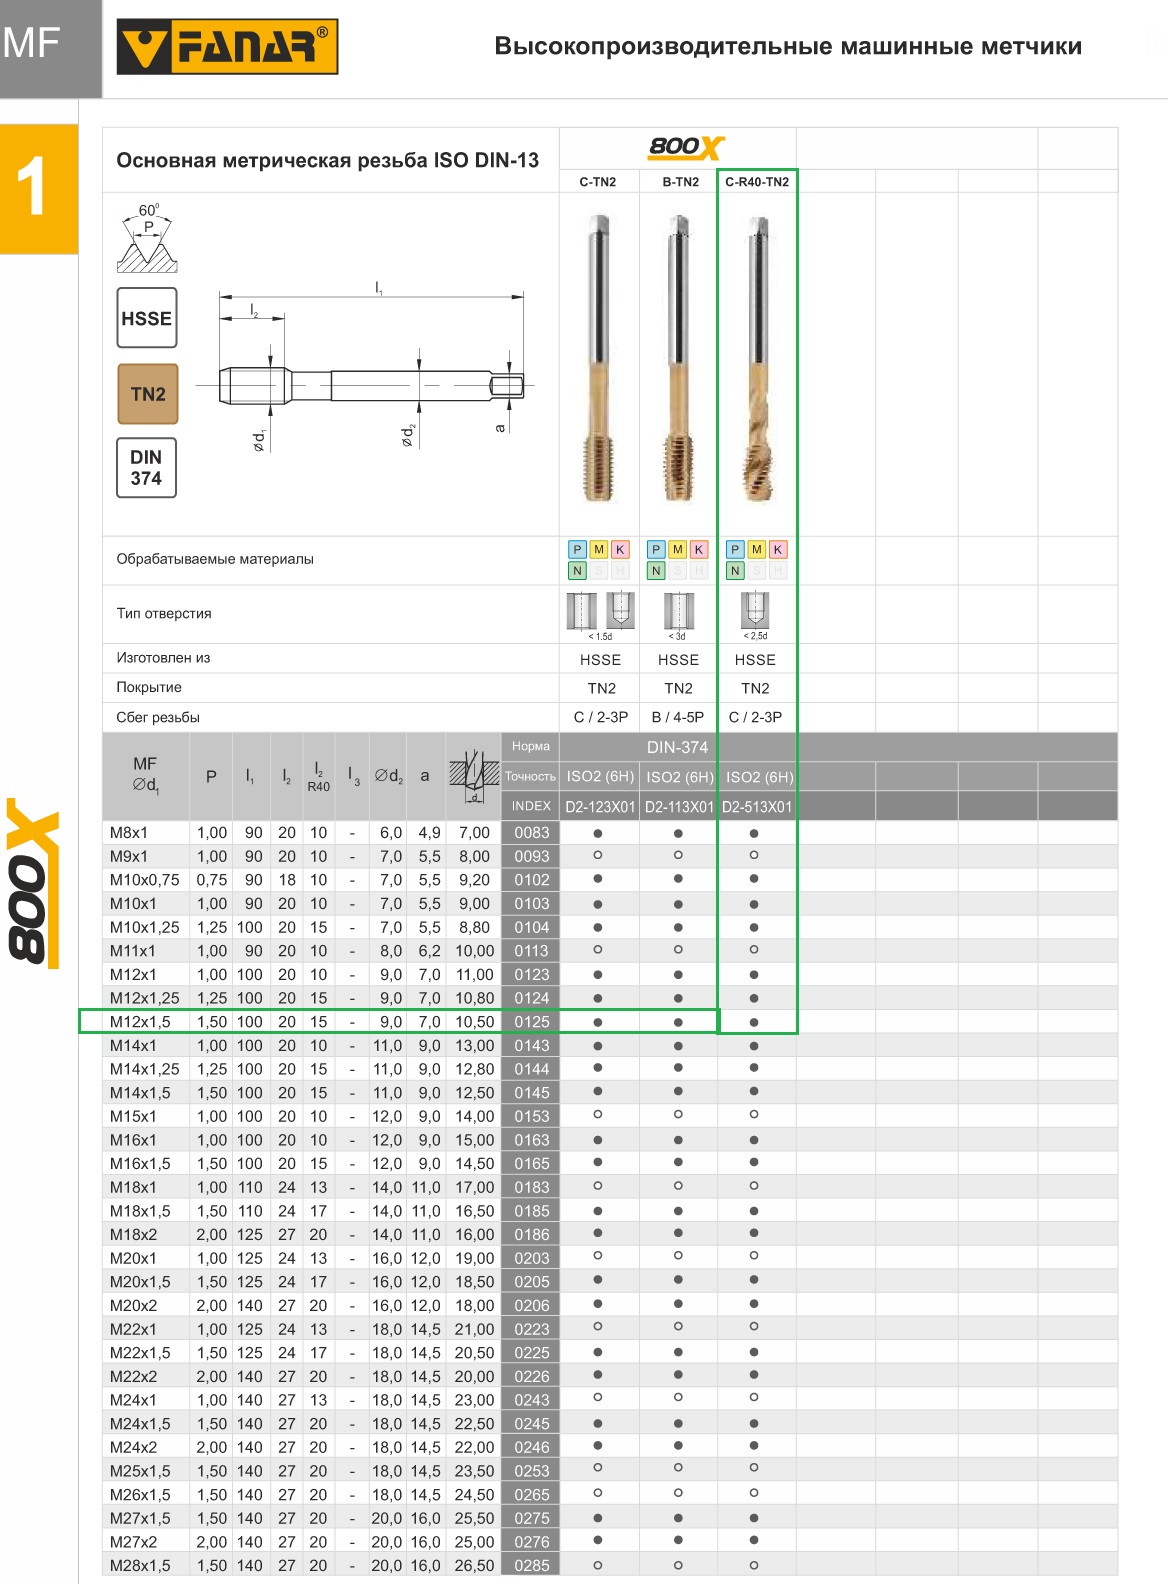The height and width of the screenshot is (1584, 1168).
Task: Select the HSSE badge beside the tap drawing
Action: pos(147,318)
